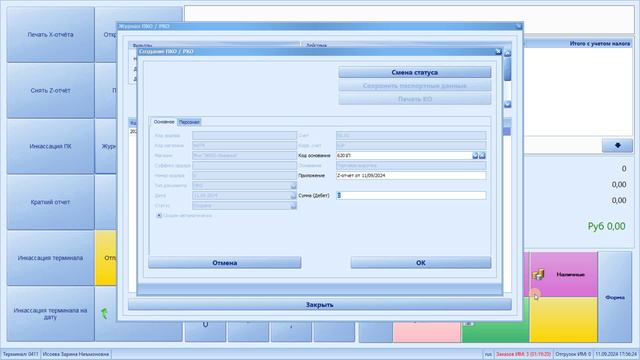This screenshot has height=360, width=640.
Task: Click the Руб 0,00 total amount
Action: [x=606, y=226]
